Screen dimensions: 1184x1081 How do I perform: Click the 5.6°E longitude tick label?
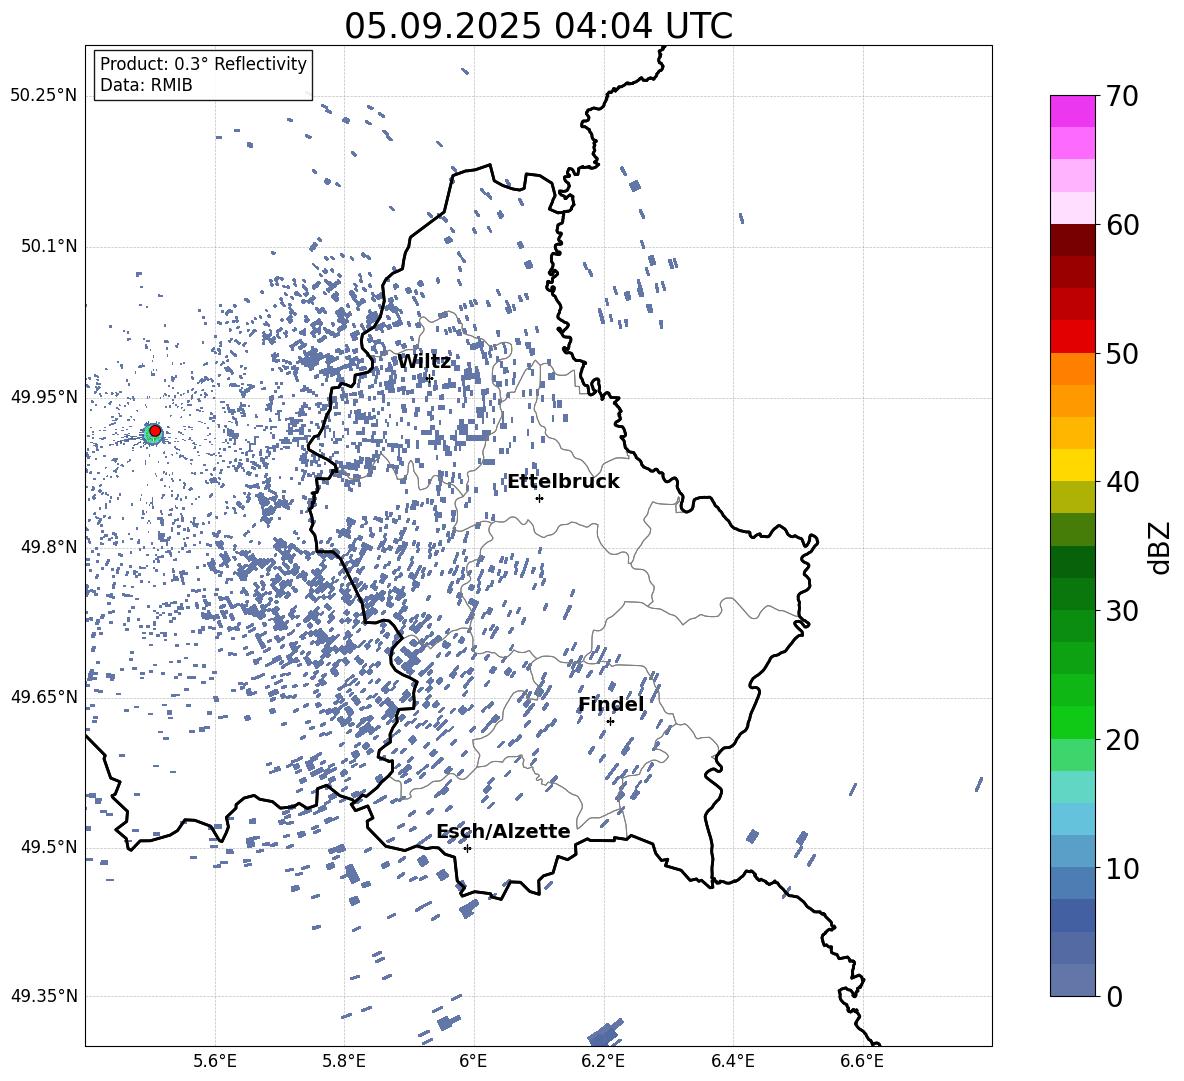[215, 1061]
